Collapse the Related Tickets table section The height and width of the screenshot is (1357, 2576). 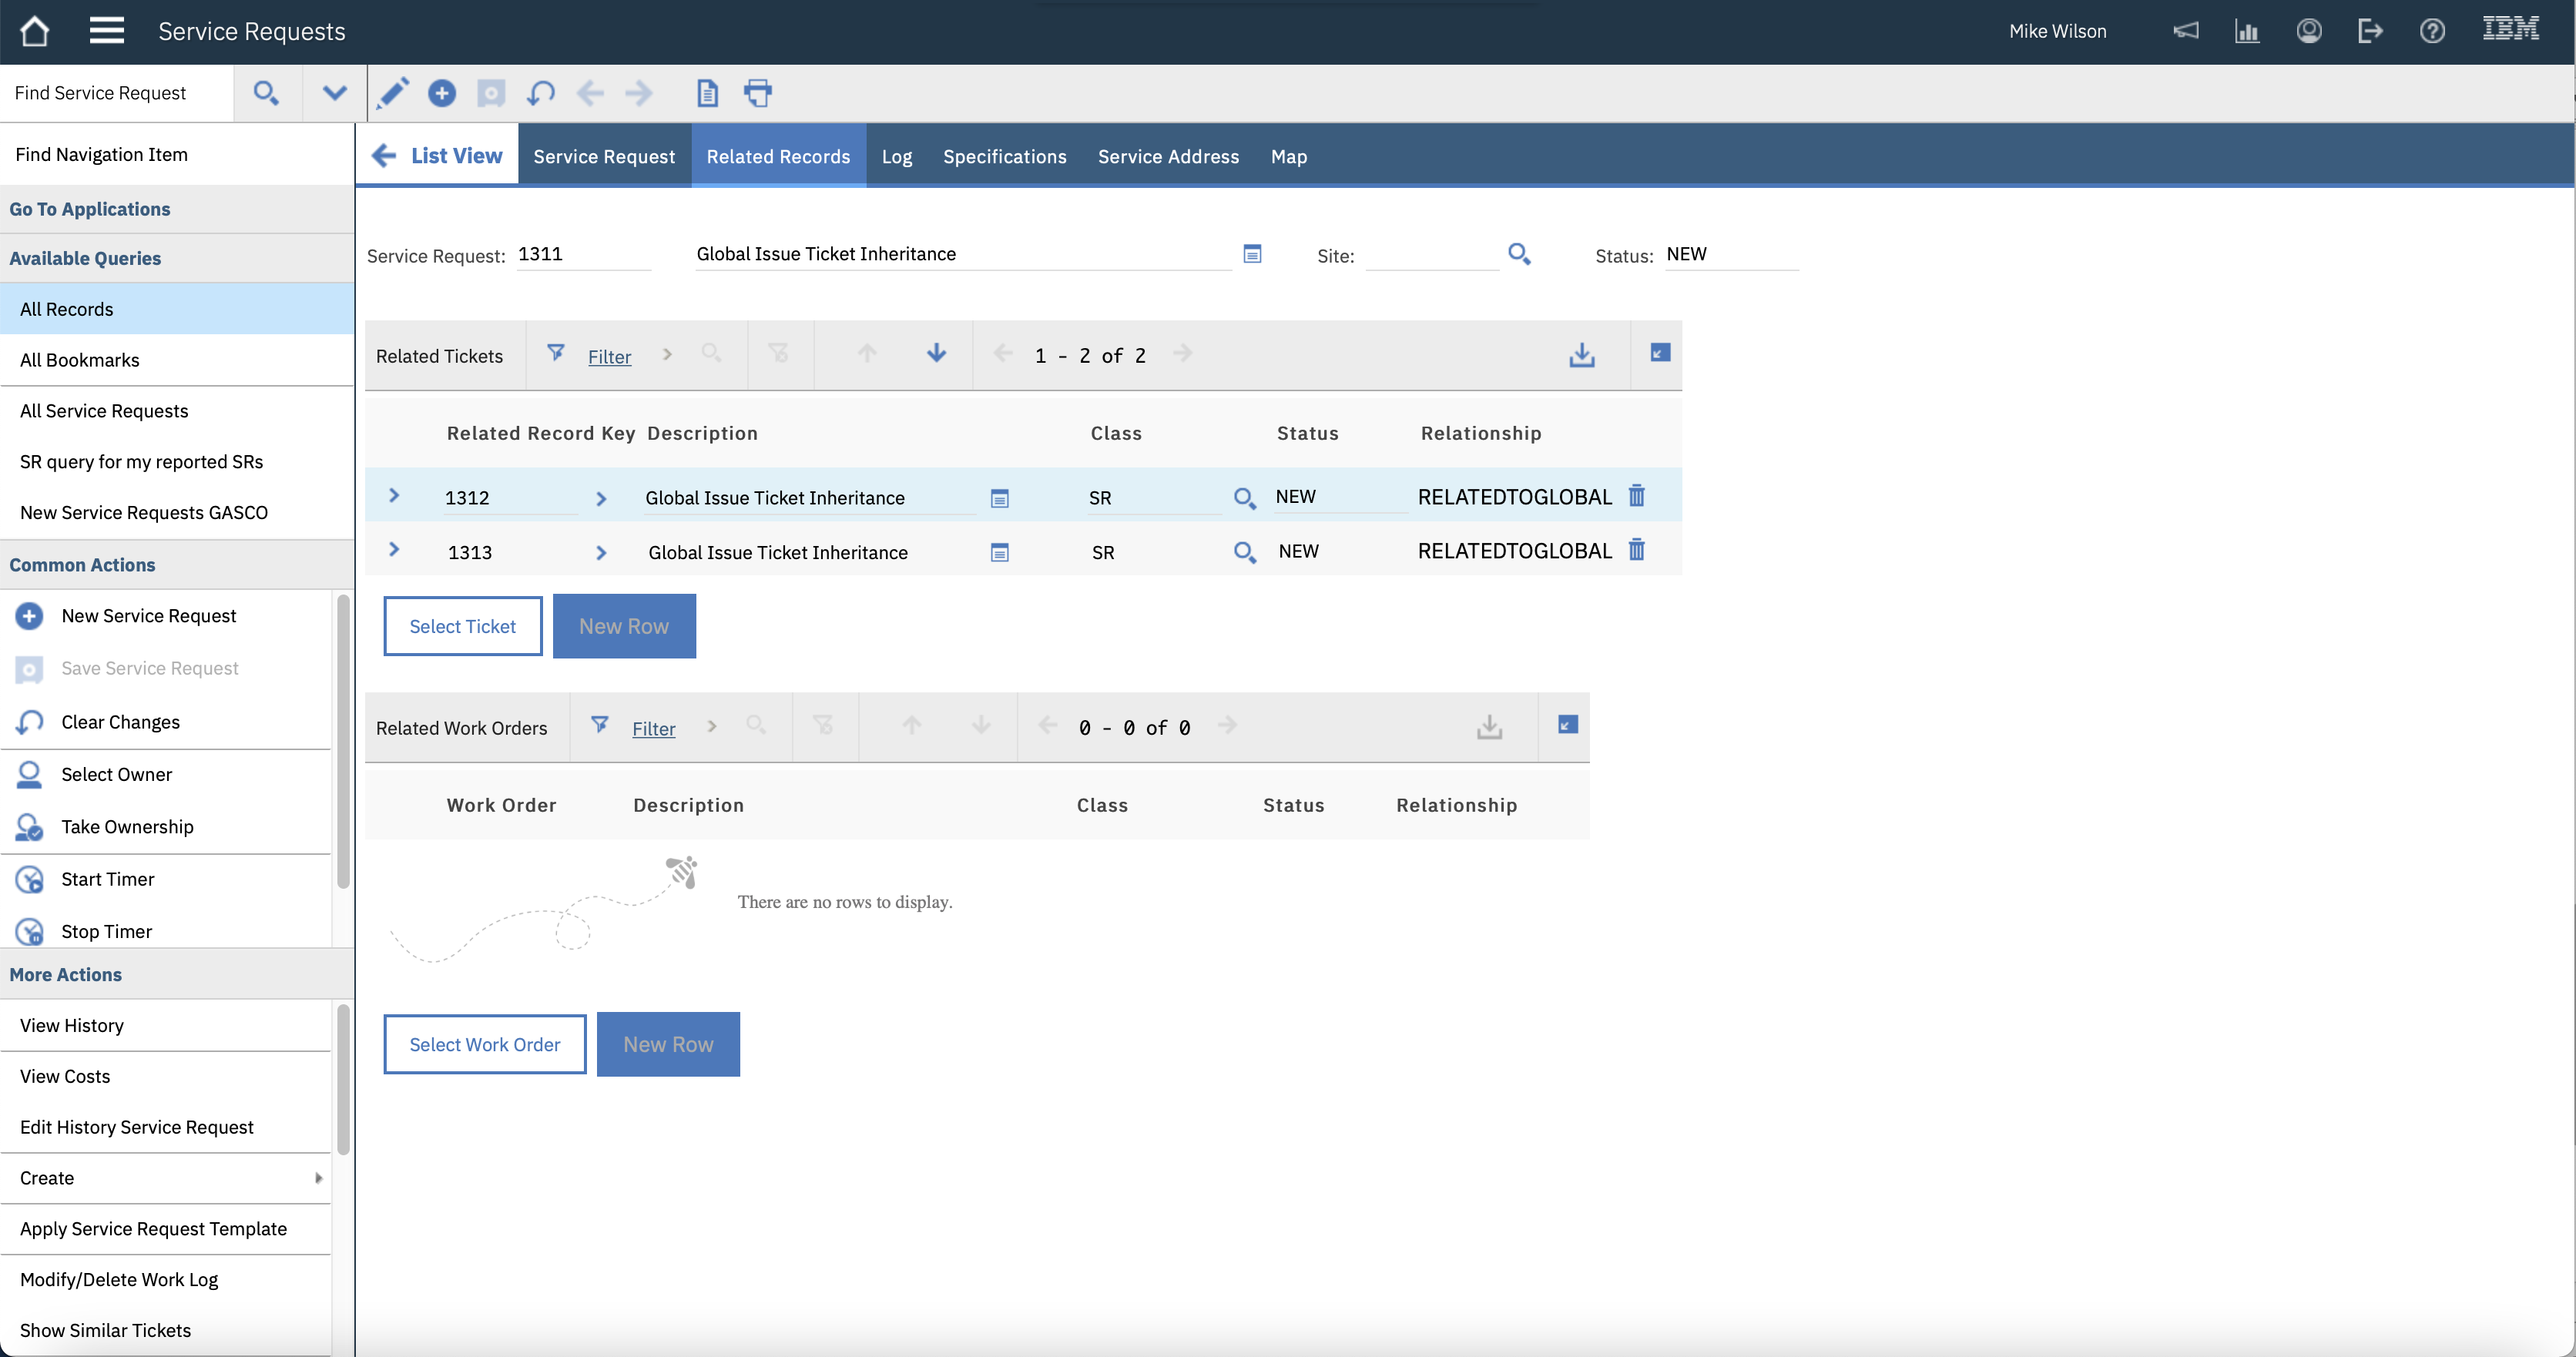[x=1659, y=353]
